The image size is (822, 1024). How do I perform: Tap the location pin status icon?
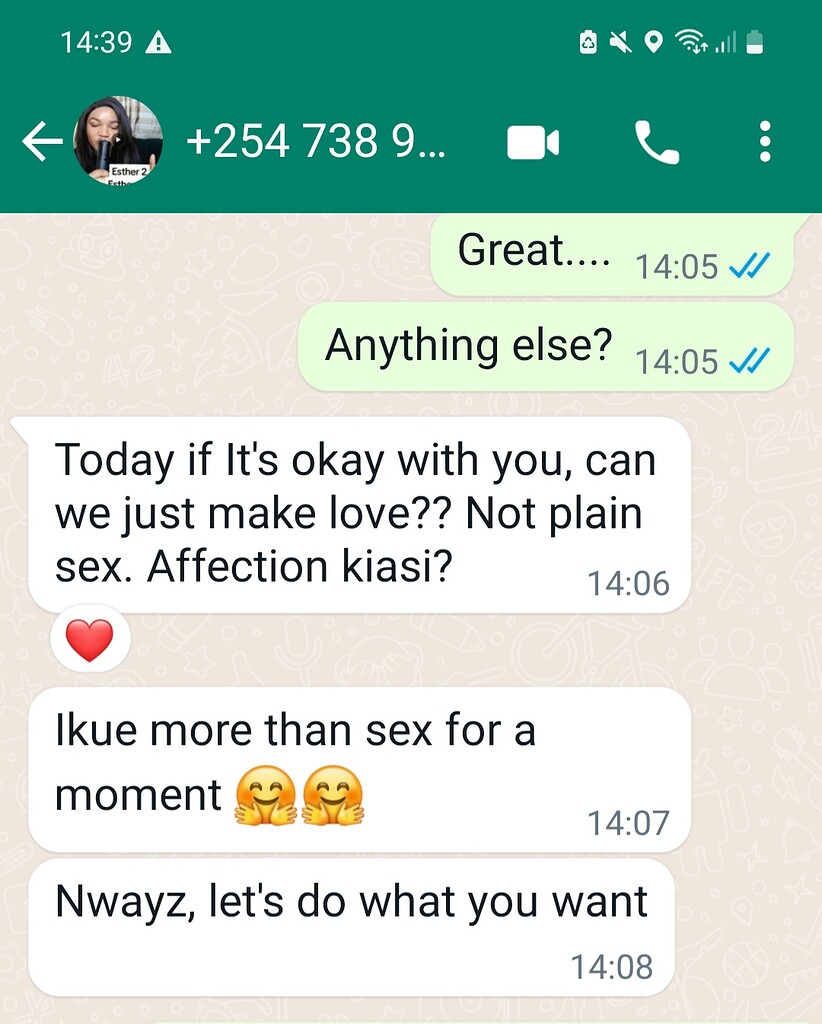point(653,42)
